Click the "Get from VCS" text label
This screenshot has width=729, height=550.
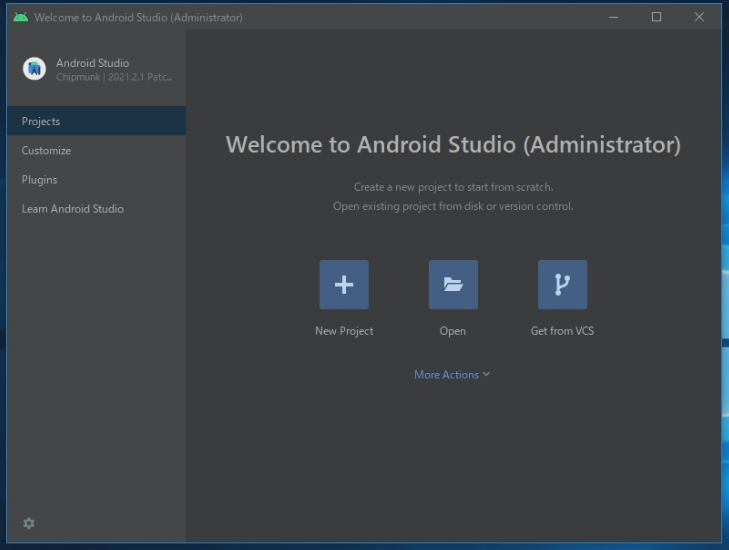(x=562, y=331)
